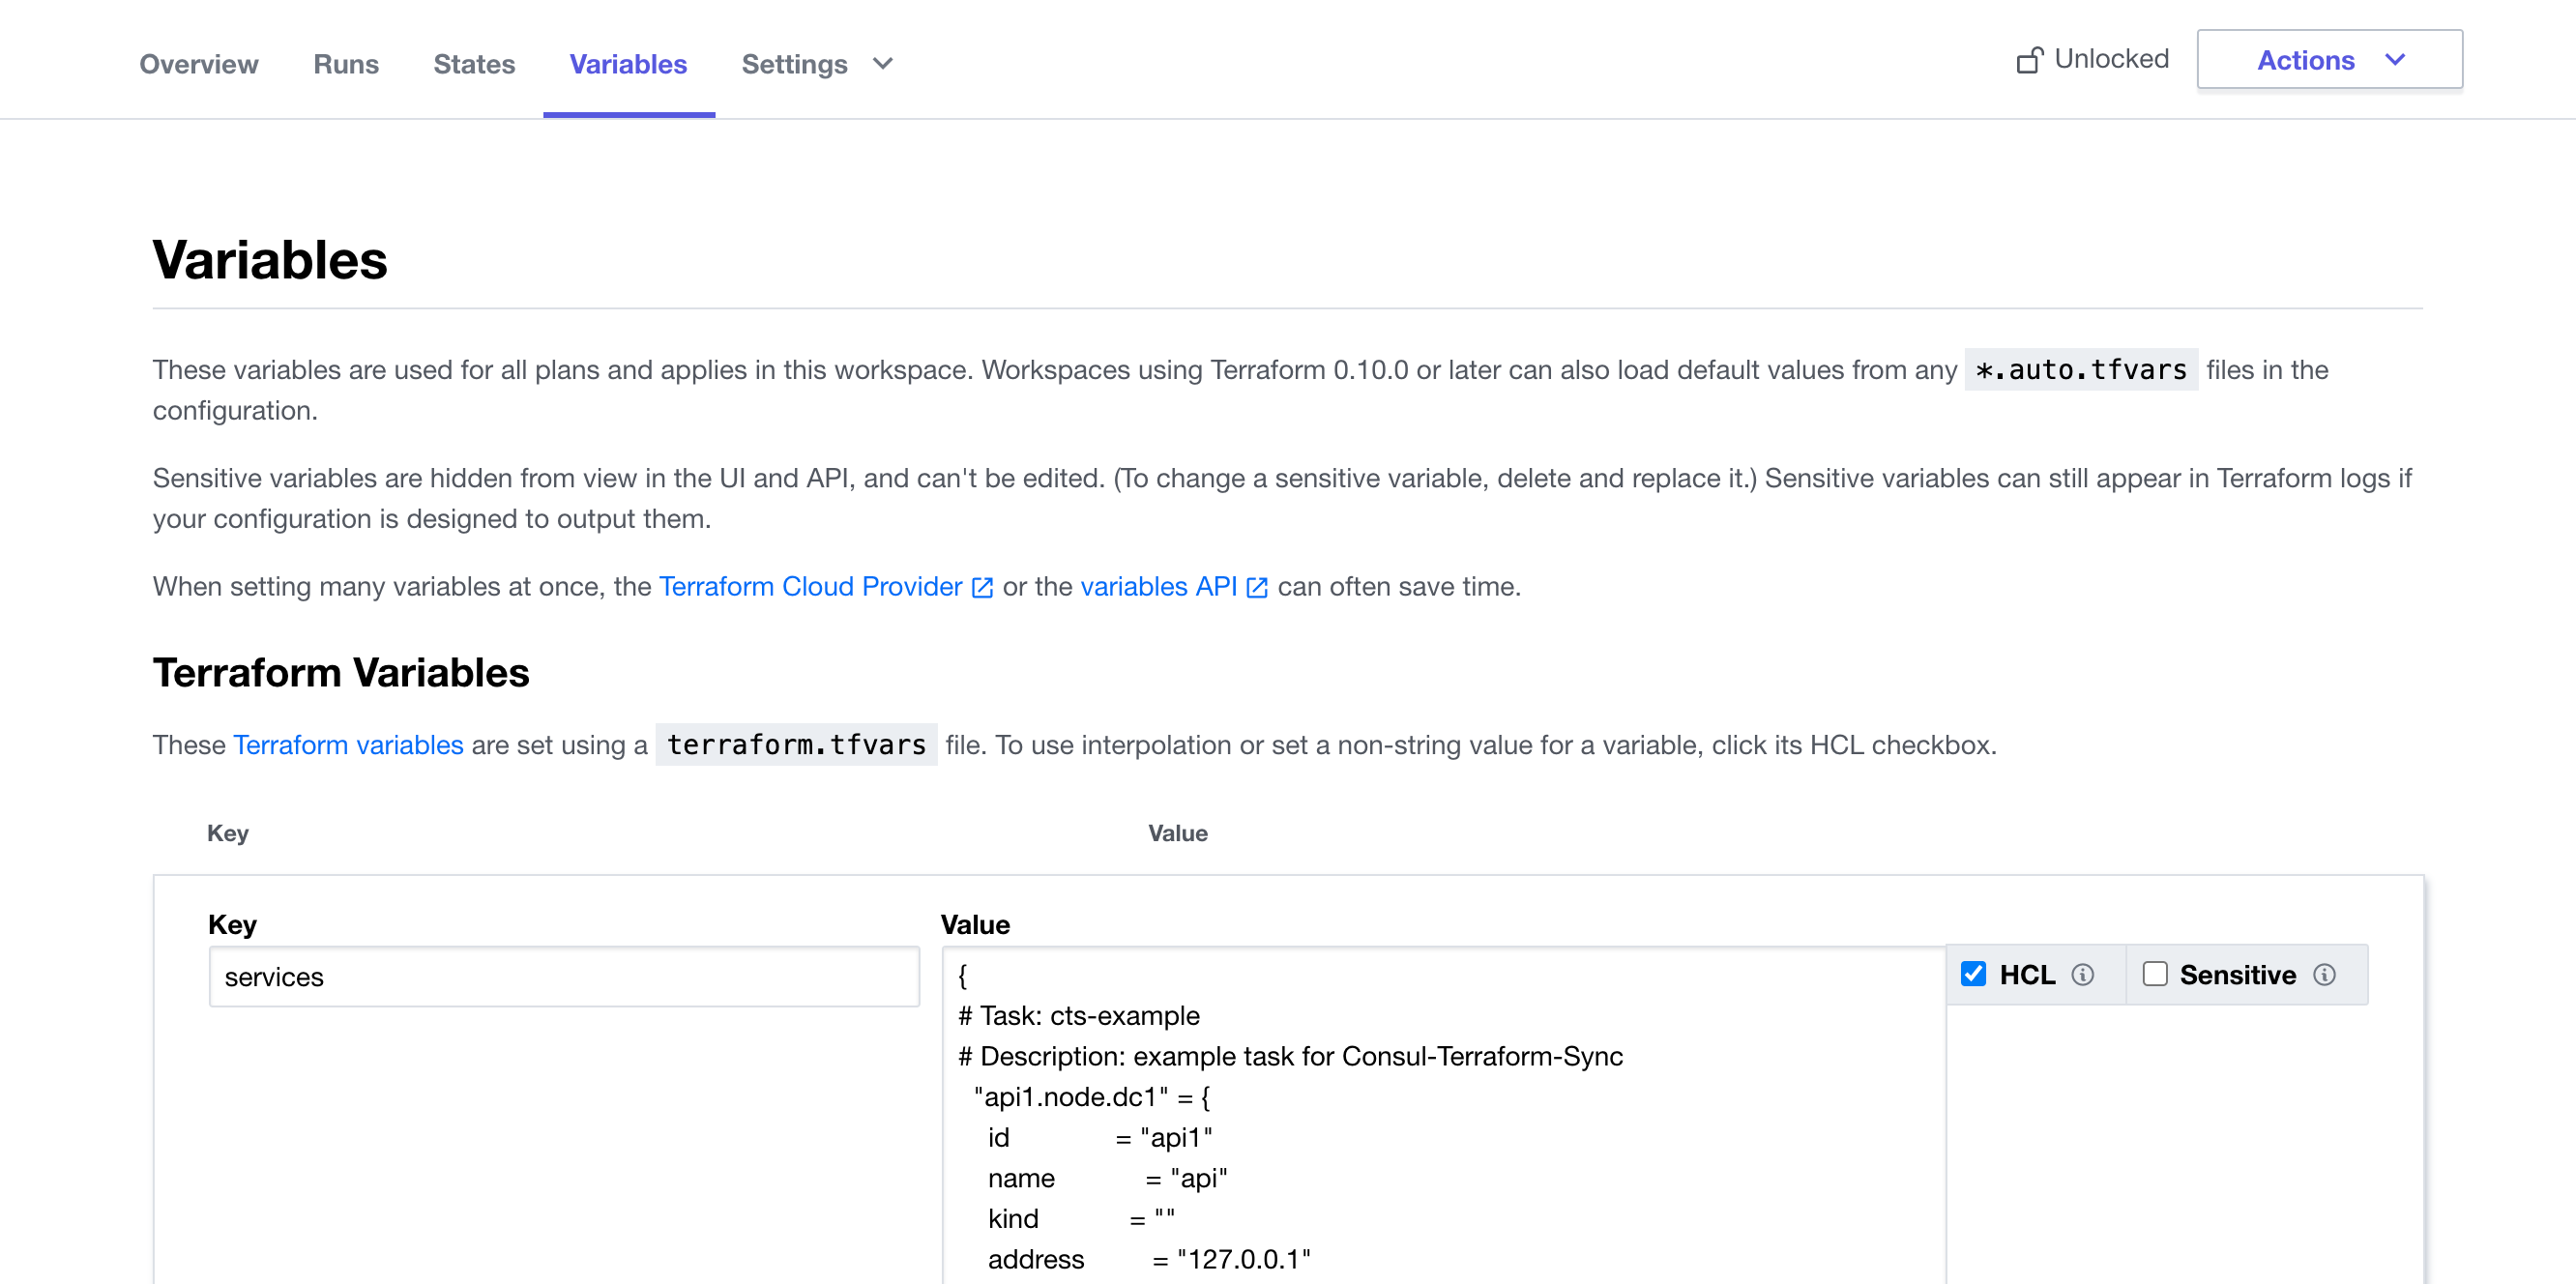Click the '"api1.node.dc1" = {' line
The width and height of the screenshot is (2576, 1284).
pyautogui.click(x=1092, y=1098)
